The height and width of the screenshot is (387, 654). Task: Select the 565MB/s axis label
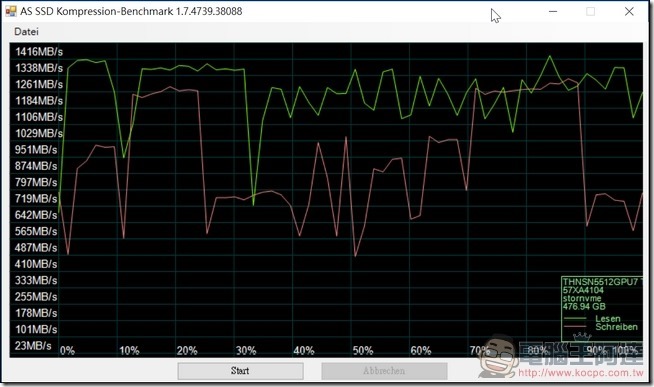pos(36,231)
